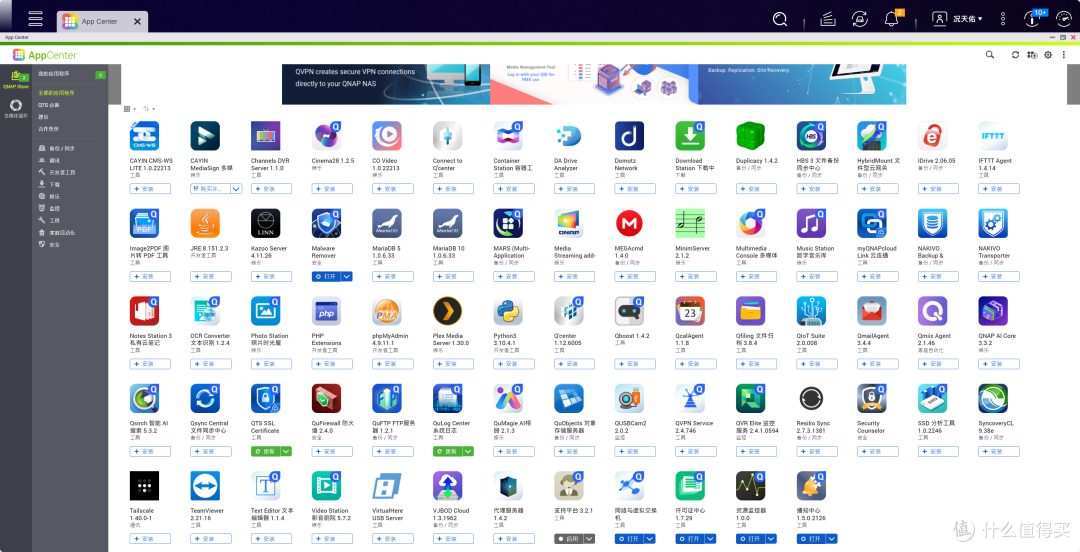This screenshot has height=552, width=1080.
Task: Expand Malware Remover open button dropdown arrow
Action: 346,276
